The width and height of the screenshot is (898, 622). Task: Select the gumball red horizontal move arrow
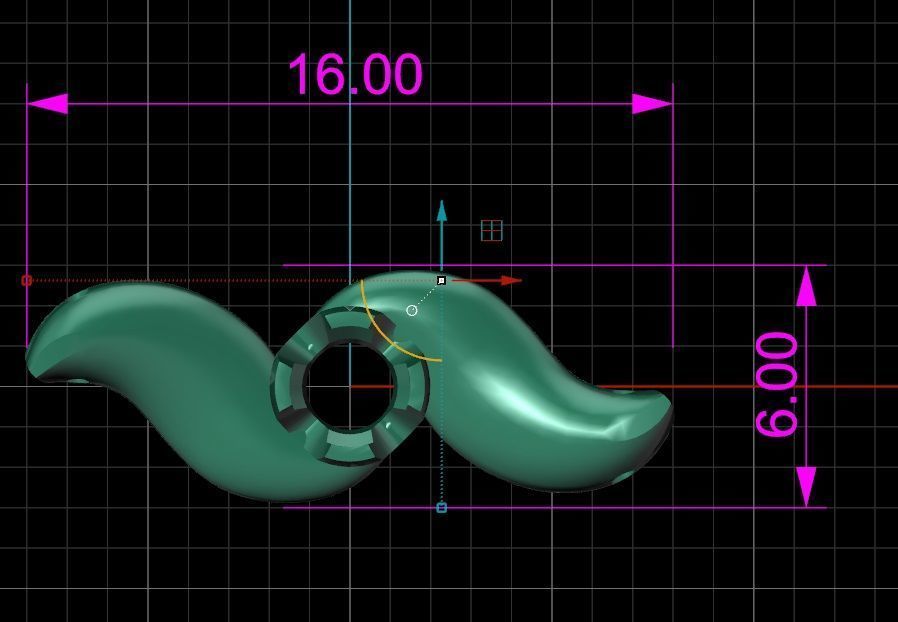[x=487, y=281]
